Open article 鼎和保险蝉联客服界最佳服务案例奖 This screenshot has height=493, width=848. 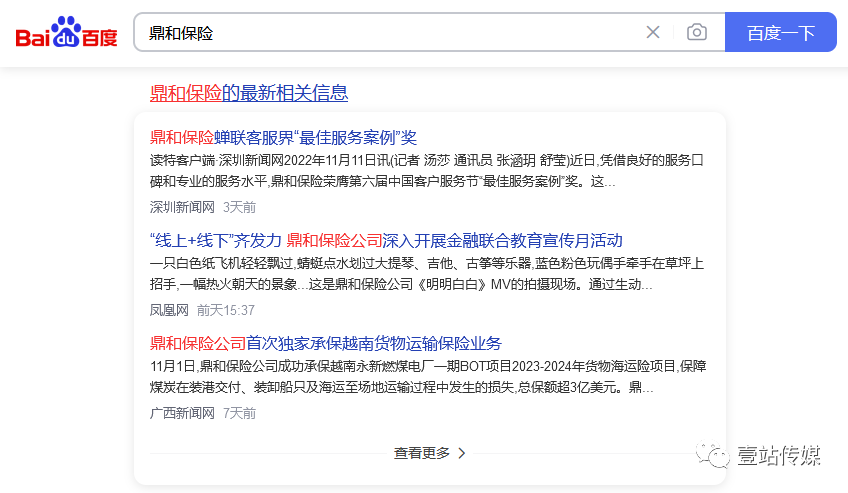283,137
